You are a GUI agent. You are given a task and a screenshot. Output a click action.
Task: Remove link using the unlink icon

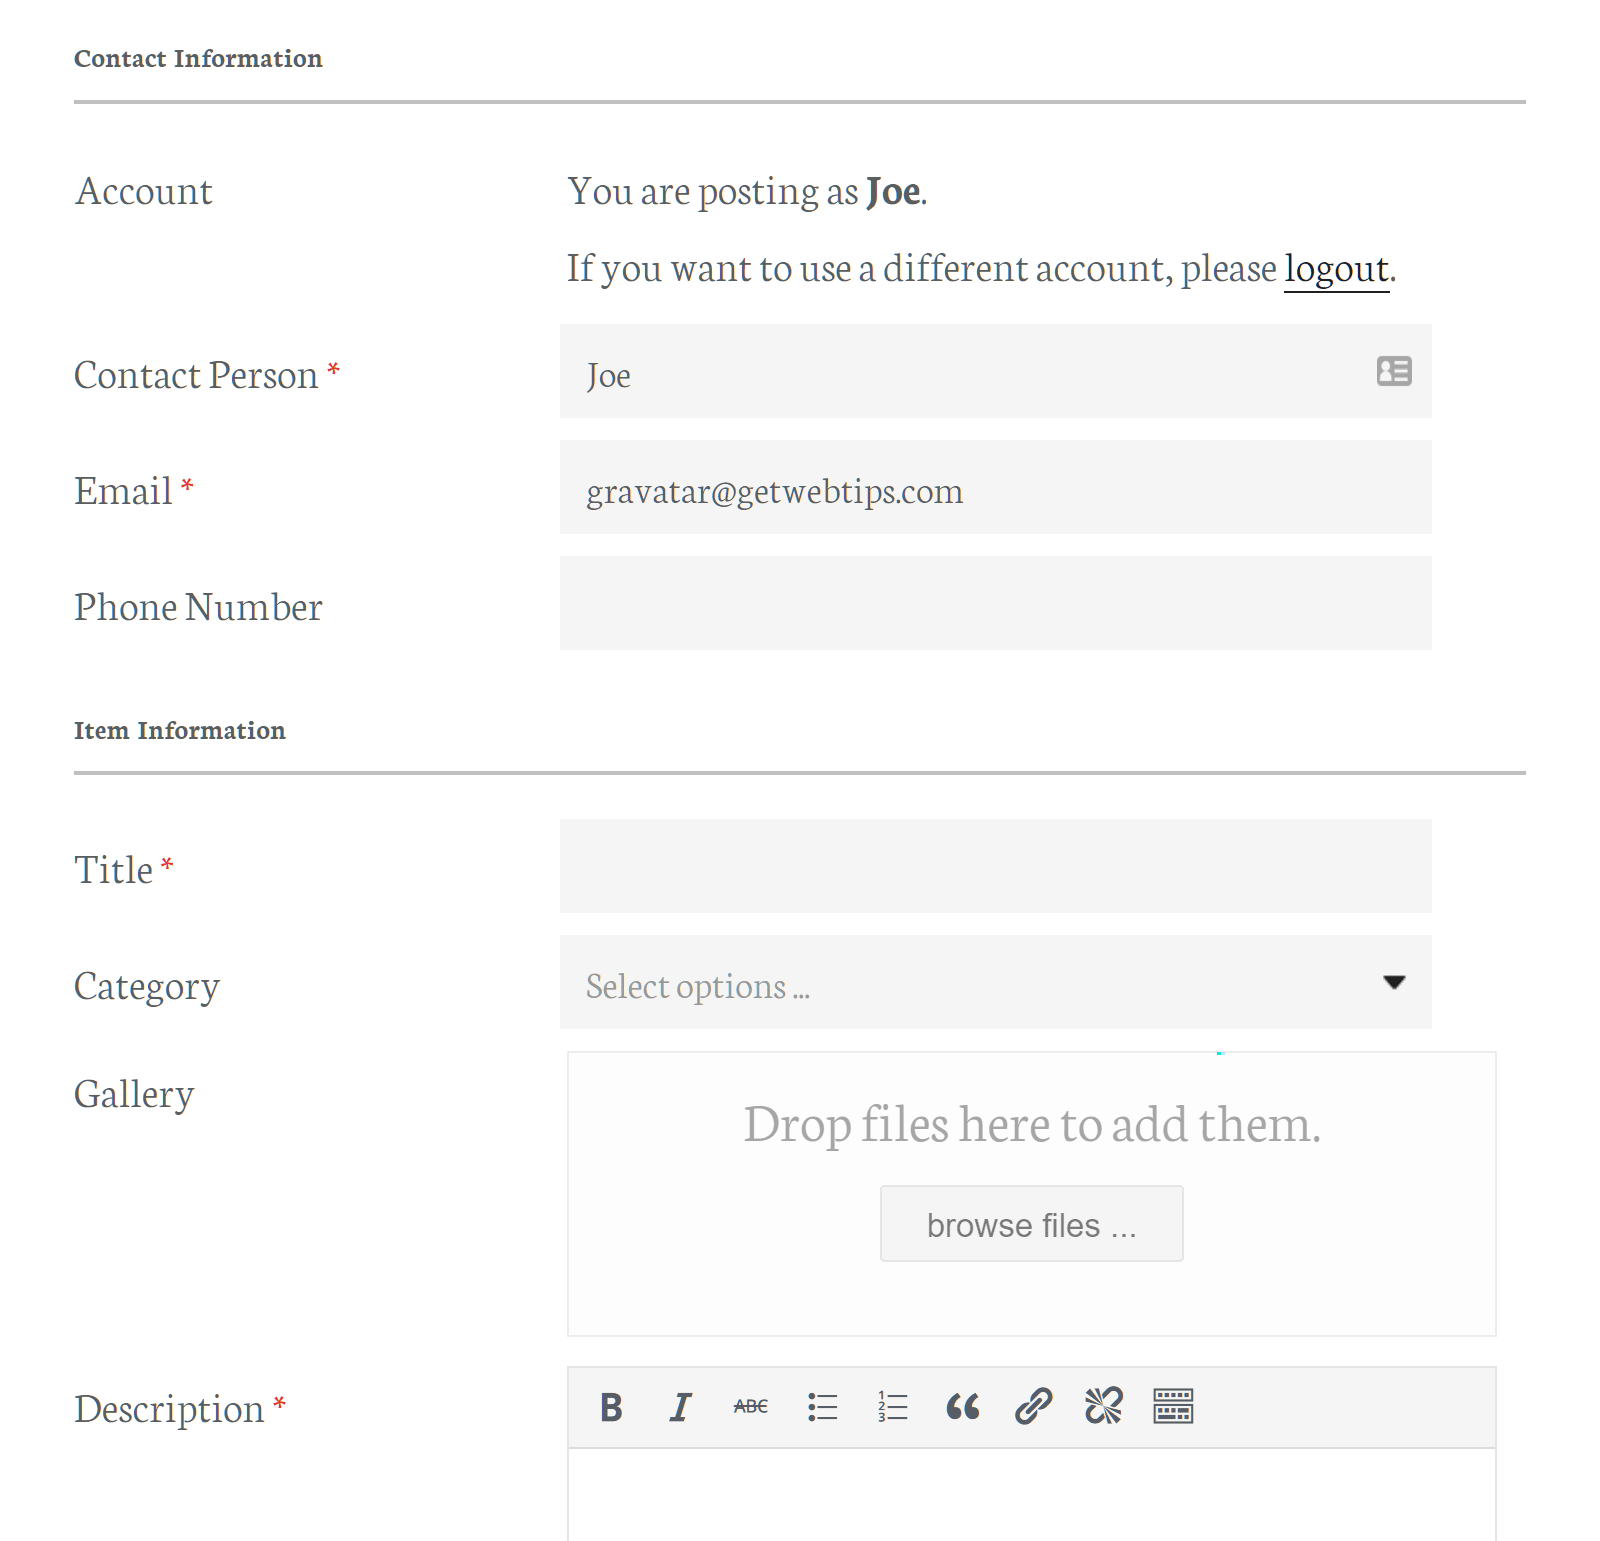(1103, 1407)
